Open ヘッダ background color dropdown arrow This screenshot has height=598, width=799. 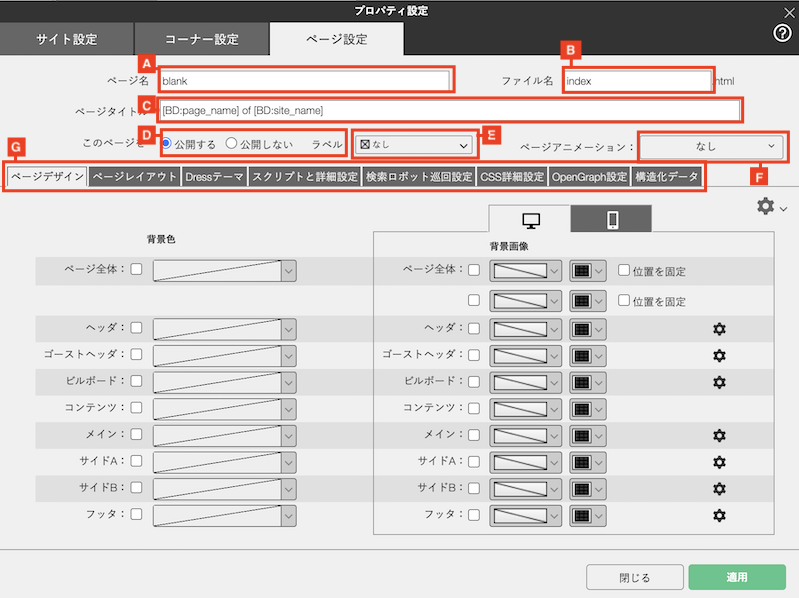pyautogui.click(x=289, y=328)
